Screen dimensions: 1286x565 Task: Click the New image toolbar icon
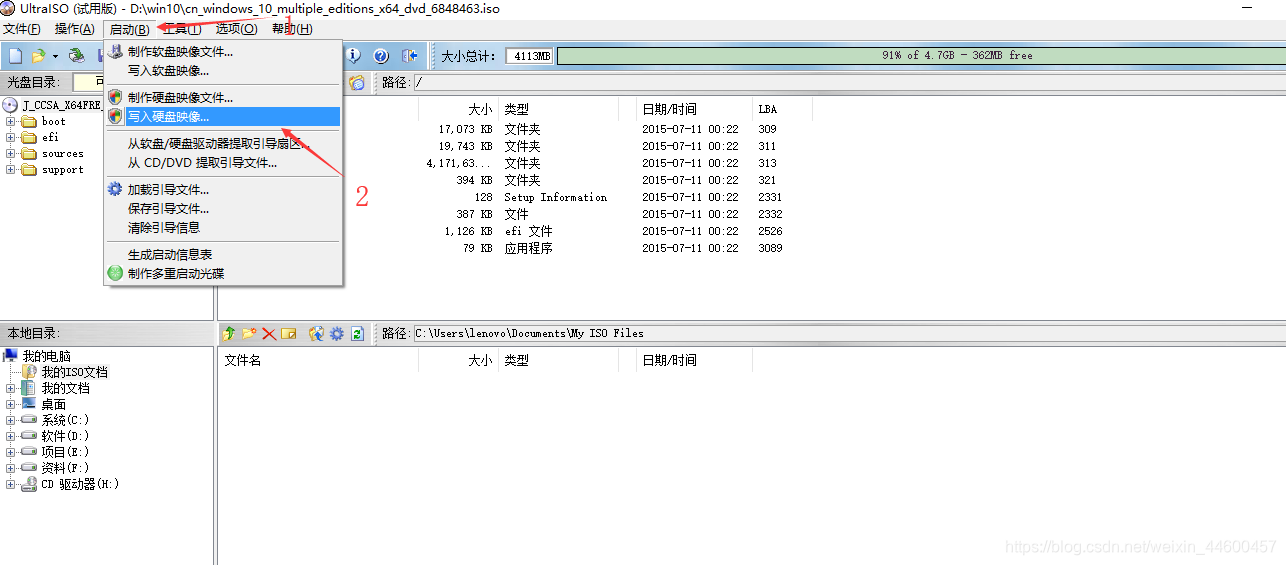coord(15,56)
